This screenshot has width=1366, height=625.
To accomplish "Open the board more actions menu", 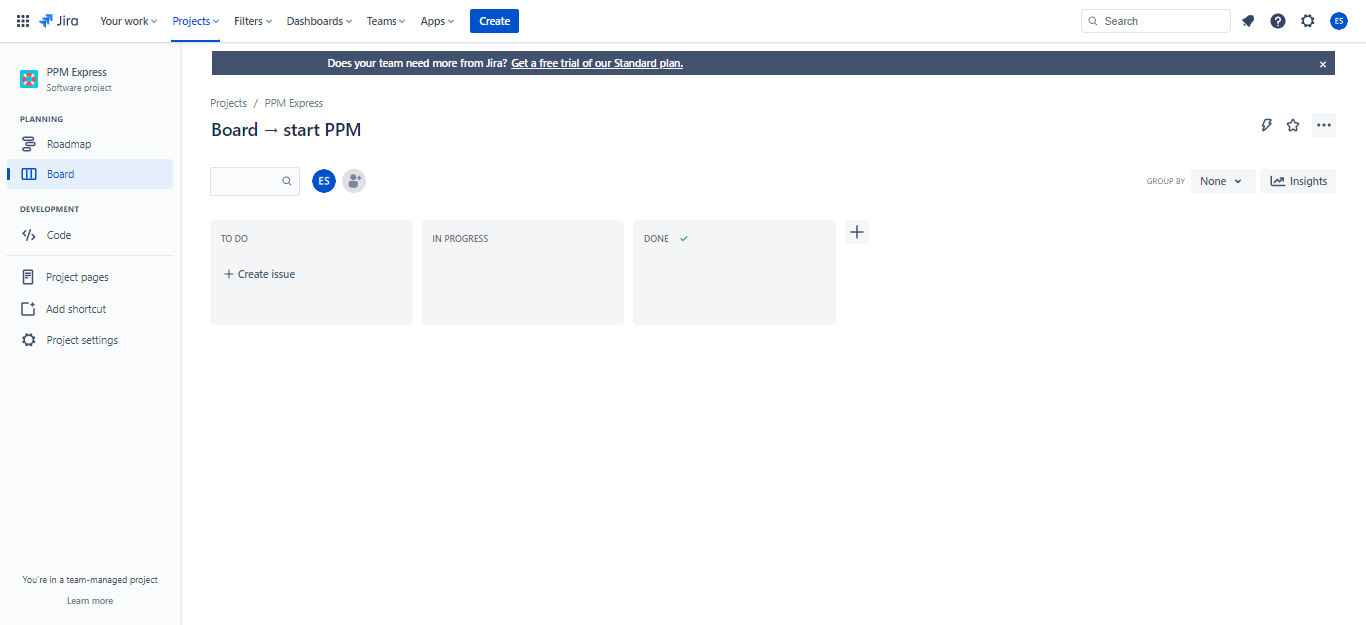I will tap(1324, 125).
